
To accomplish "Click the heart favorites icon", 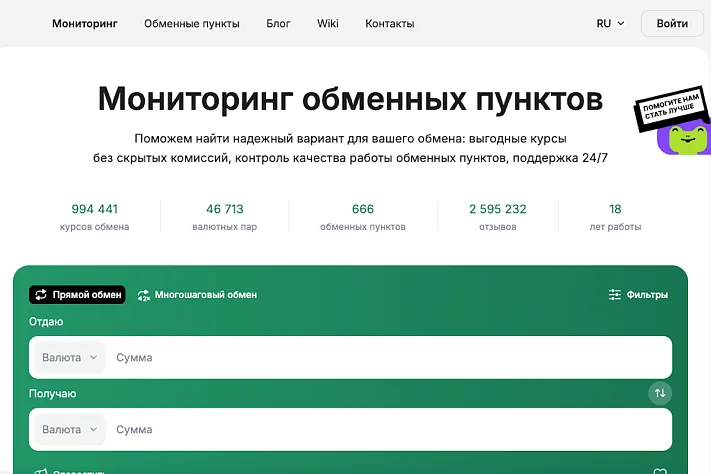I will (660, 471).
